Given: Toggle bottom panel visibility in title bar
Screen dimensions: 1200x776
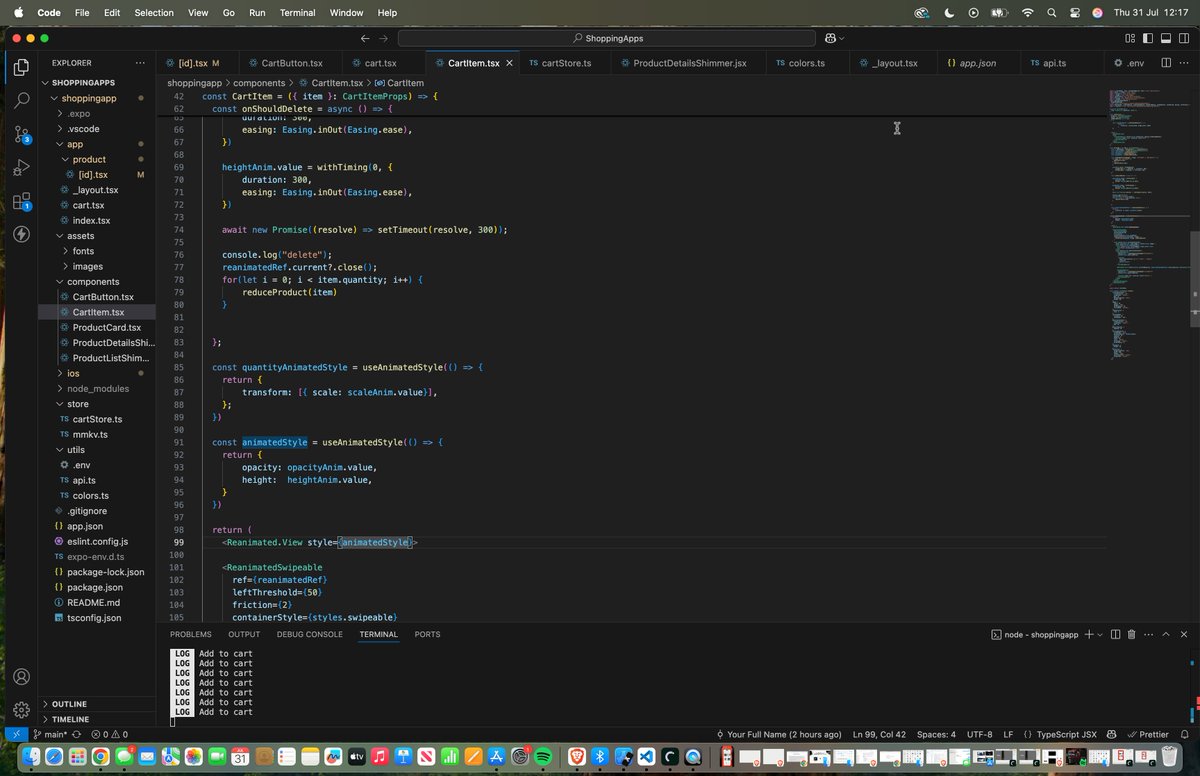Looking at the screenshot, I should click(1166, 38).
